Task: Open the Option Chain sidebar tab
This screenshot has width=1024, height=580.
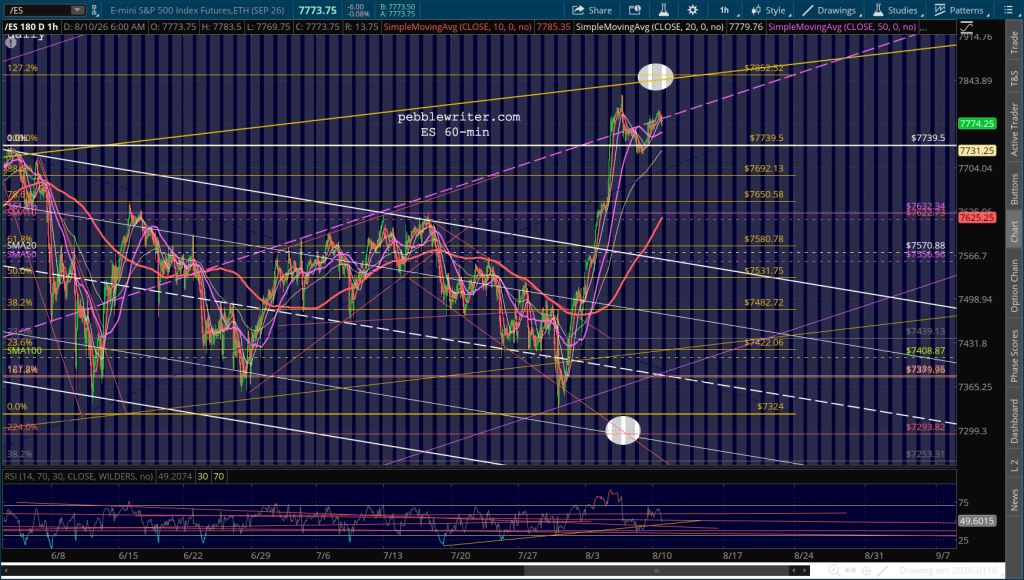Action: (x=1014, y=285)
